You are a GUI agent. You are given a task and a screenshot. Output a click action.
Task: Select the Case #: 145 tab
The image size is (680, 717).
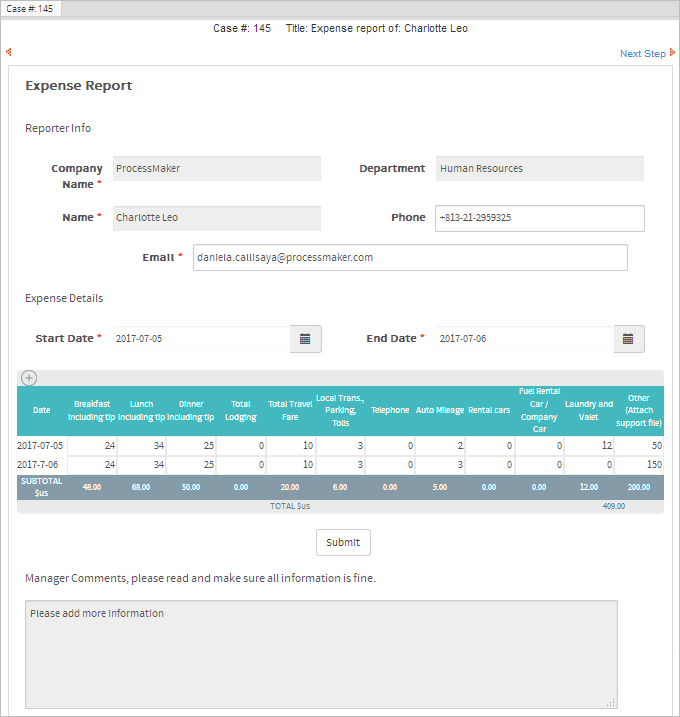(31, 8)
